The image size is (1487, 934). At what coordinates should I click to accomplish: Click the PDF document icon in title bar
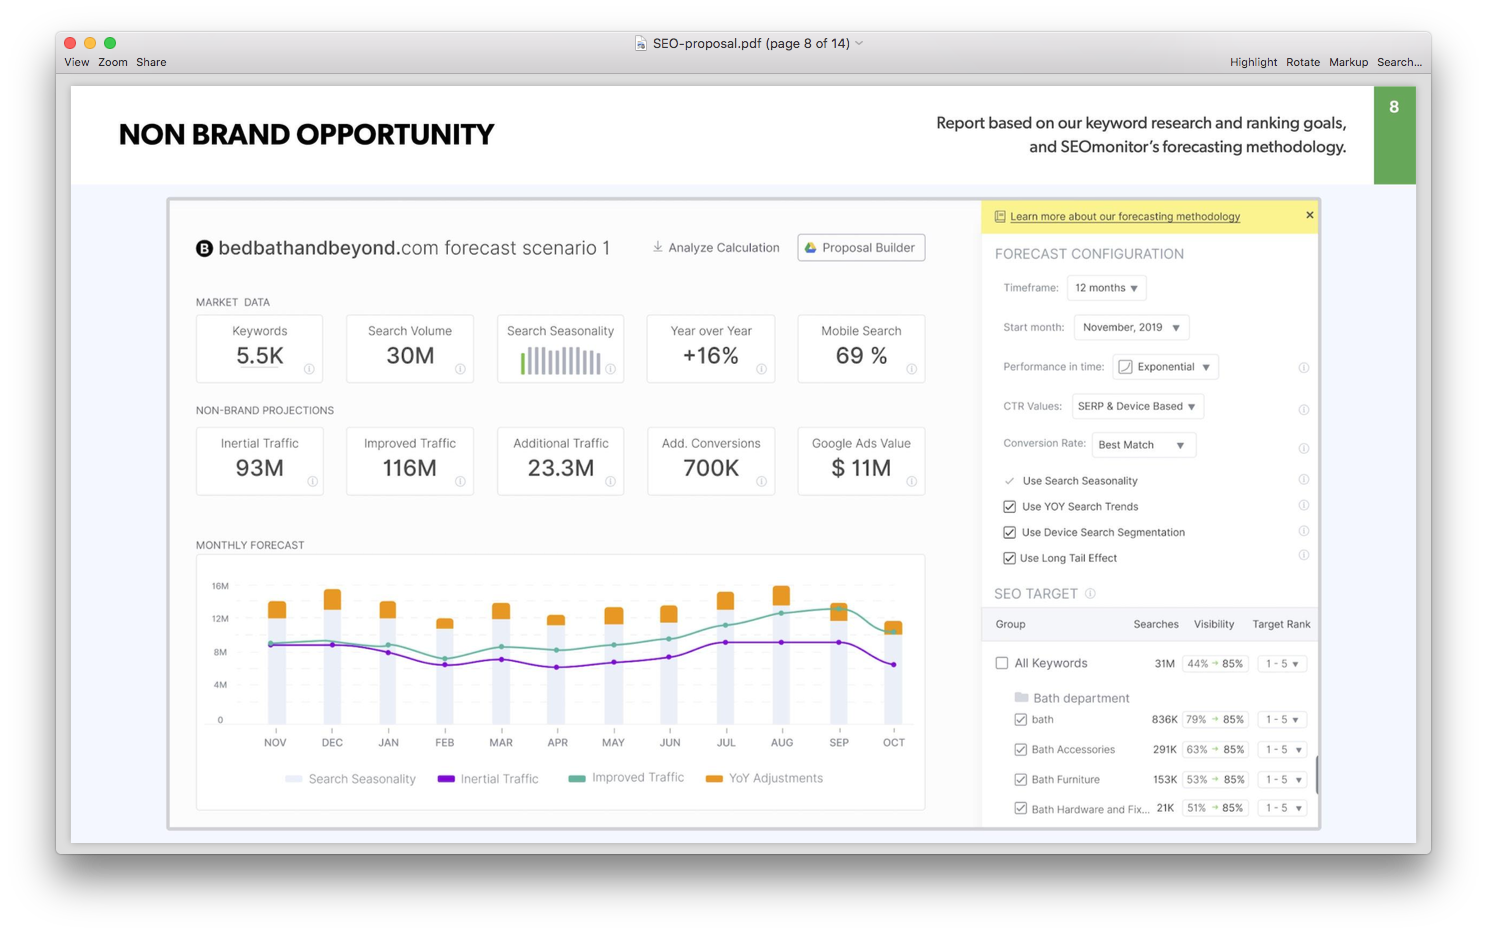pos(640,43)
